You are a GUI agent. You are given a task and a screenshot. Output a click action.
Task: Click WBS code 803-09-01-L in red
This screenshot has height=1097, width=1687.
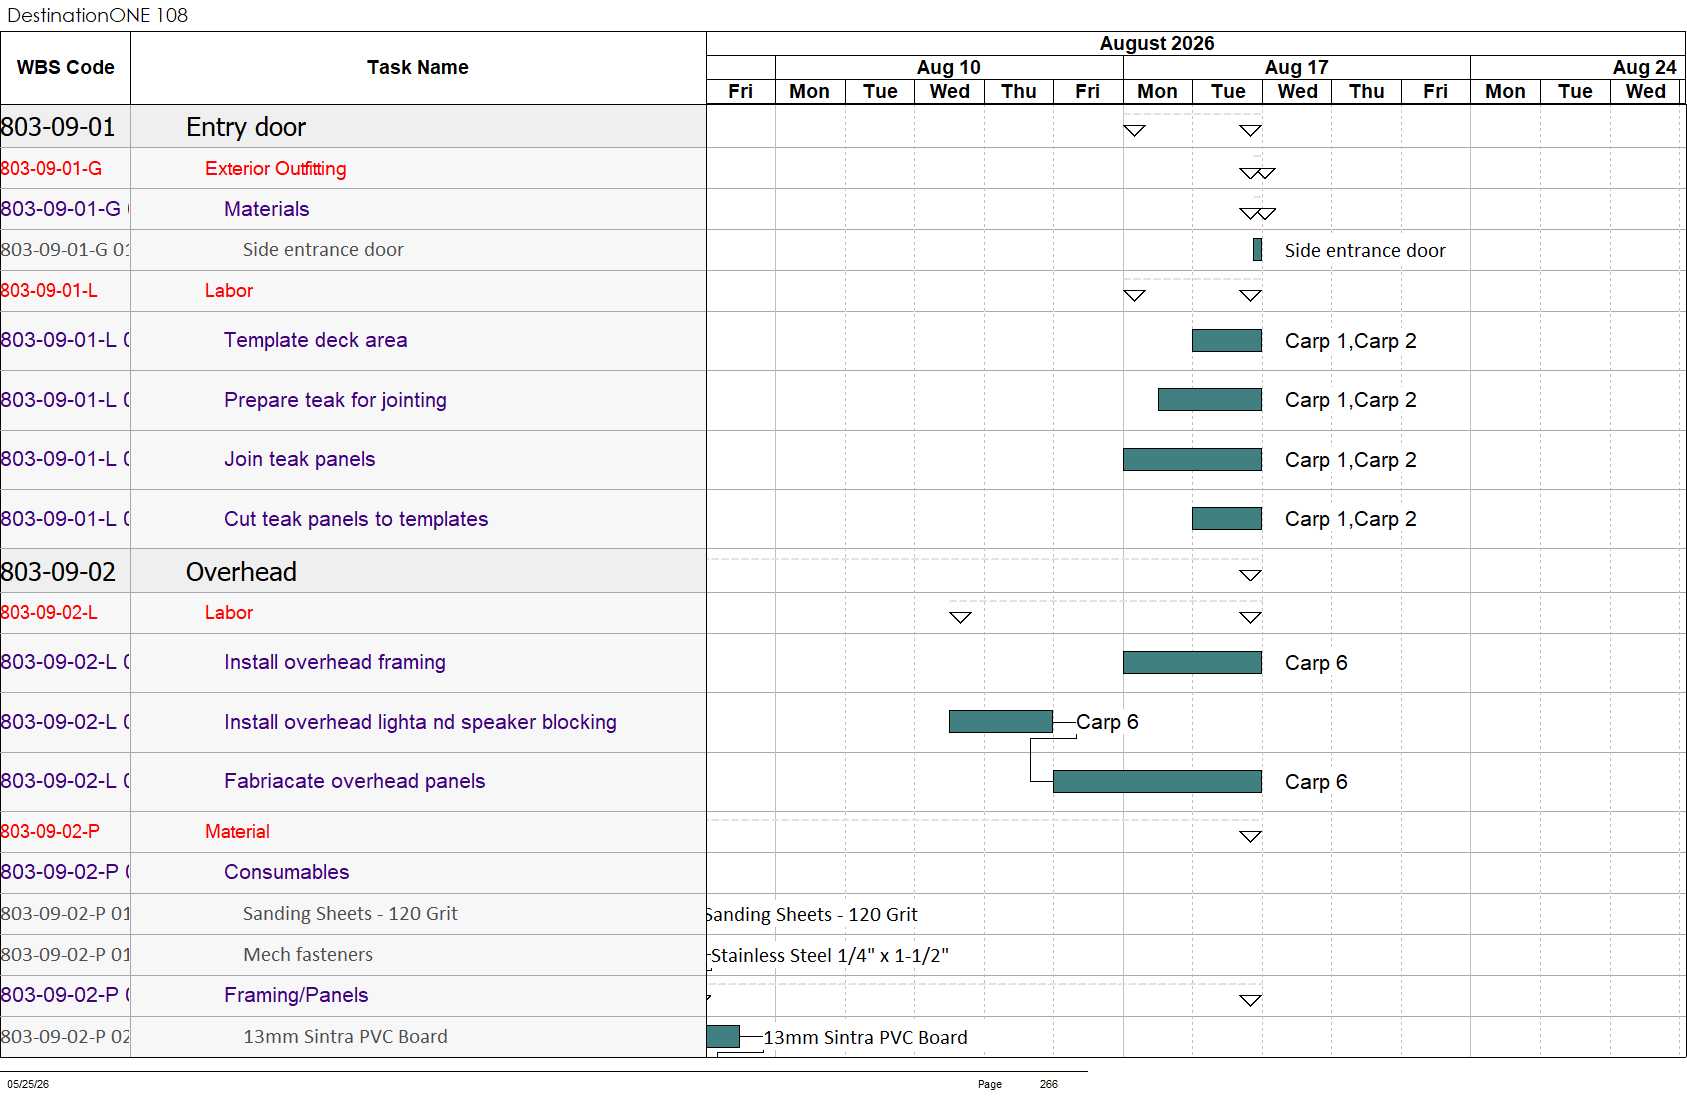click(x=49, y=291)
